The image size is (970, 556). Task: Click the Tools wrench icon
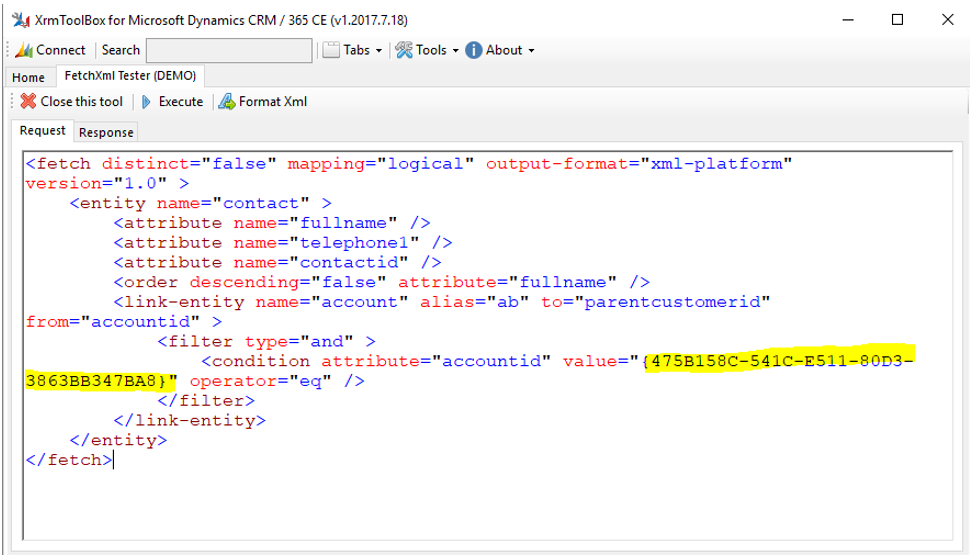point(404,50)
